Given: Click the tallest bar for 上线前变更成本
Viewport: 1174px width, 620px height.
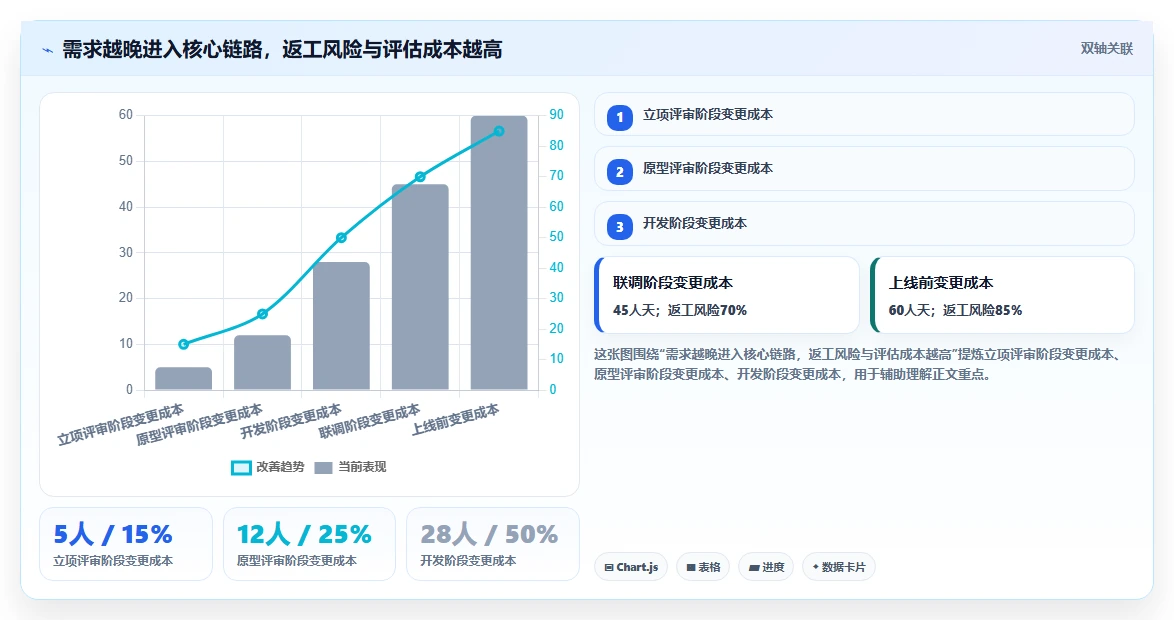Looking at the screenshot, I should tap(499, 253).
